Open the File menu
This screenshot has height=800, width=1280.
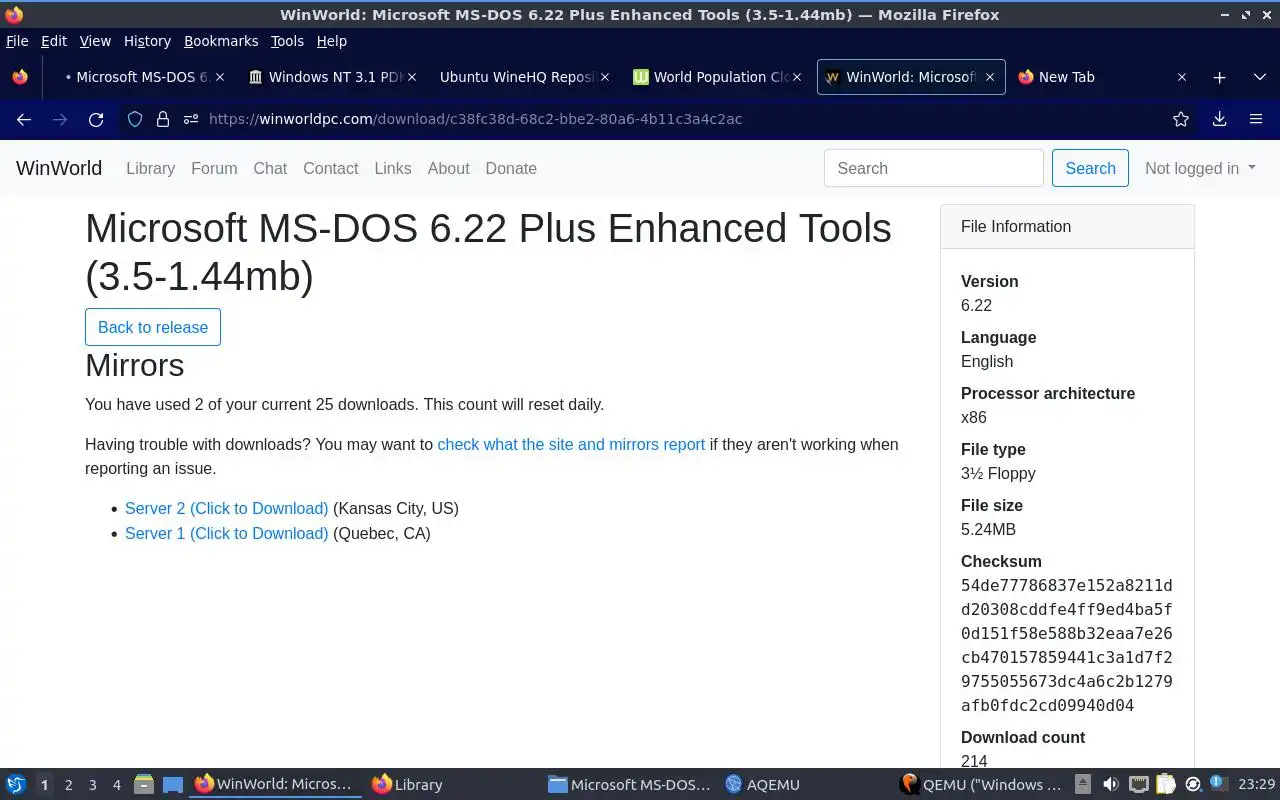tap(17, 41)
